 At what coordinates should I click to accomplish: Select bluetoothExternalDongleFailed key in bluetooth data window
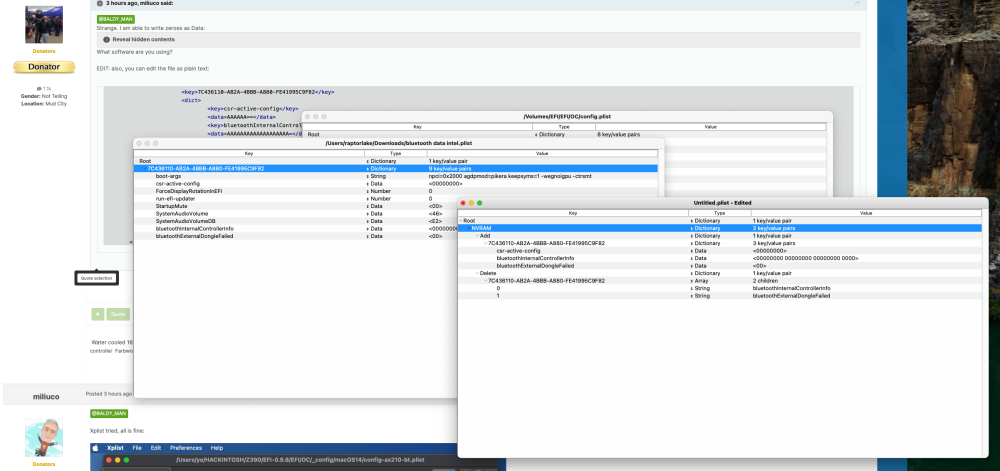195,236
